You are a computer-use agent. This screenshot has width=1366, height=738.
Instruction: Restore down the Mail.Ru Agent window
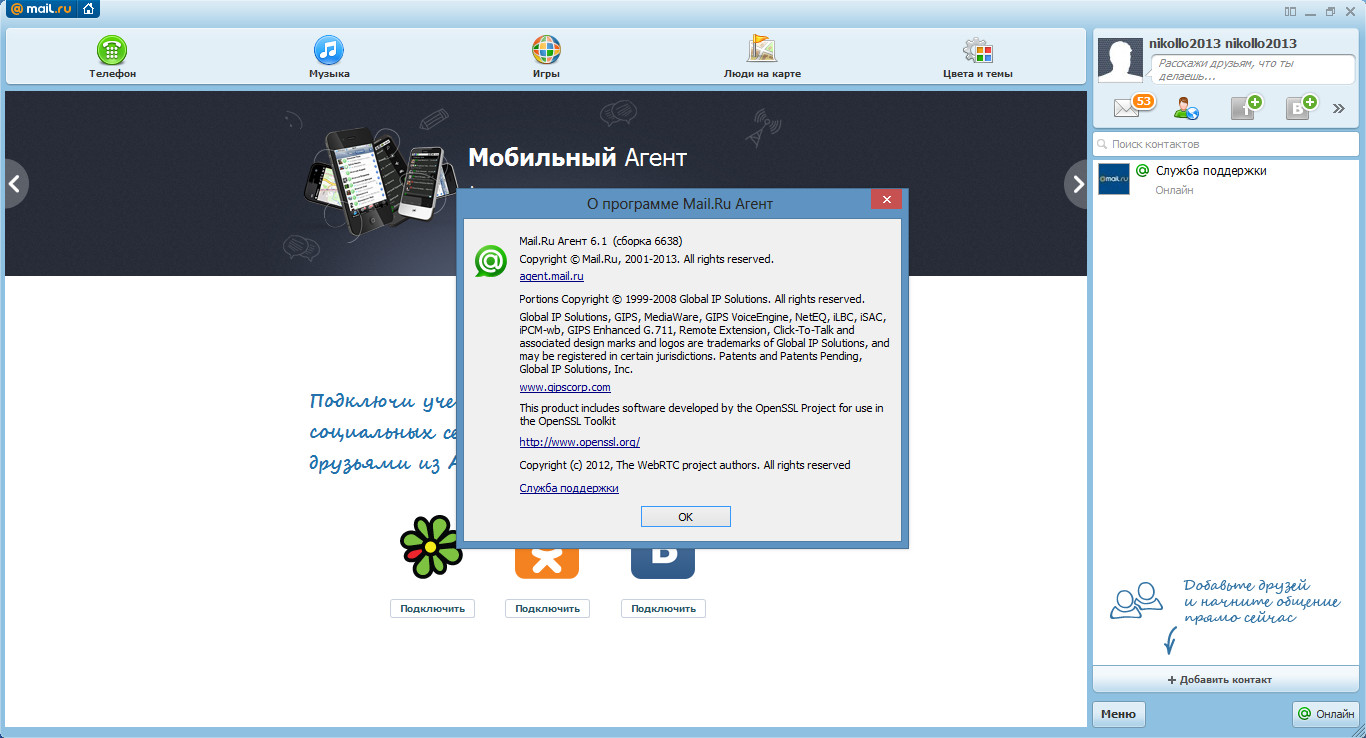tap(1330, 11)
